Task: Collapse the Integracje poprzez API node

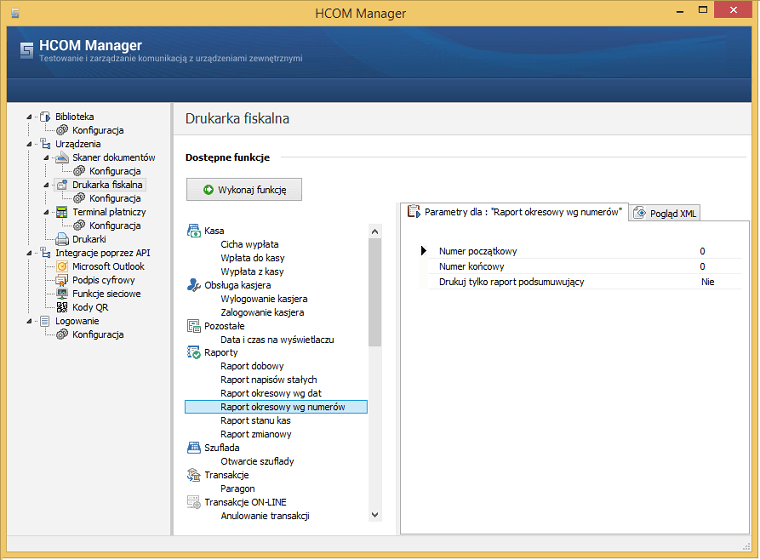Action: (x=30, y=253)
